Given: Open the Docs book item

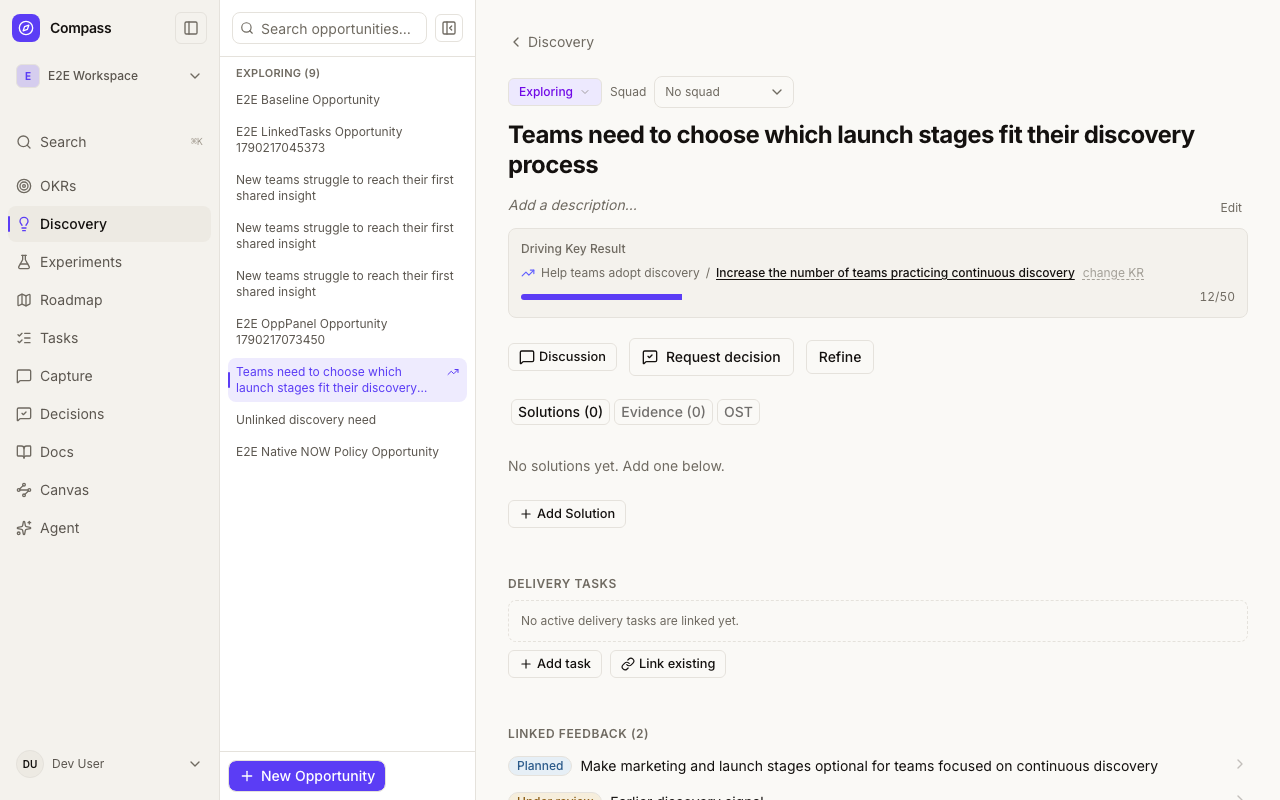Looking at the screenshot, I should pyautogui.click(x=110, y=452).
